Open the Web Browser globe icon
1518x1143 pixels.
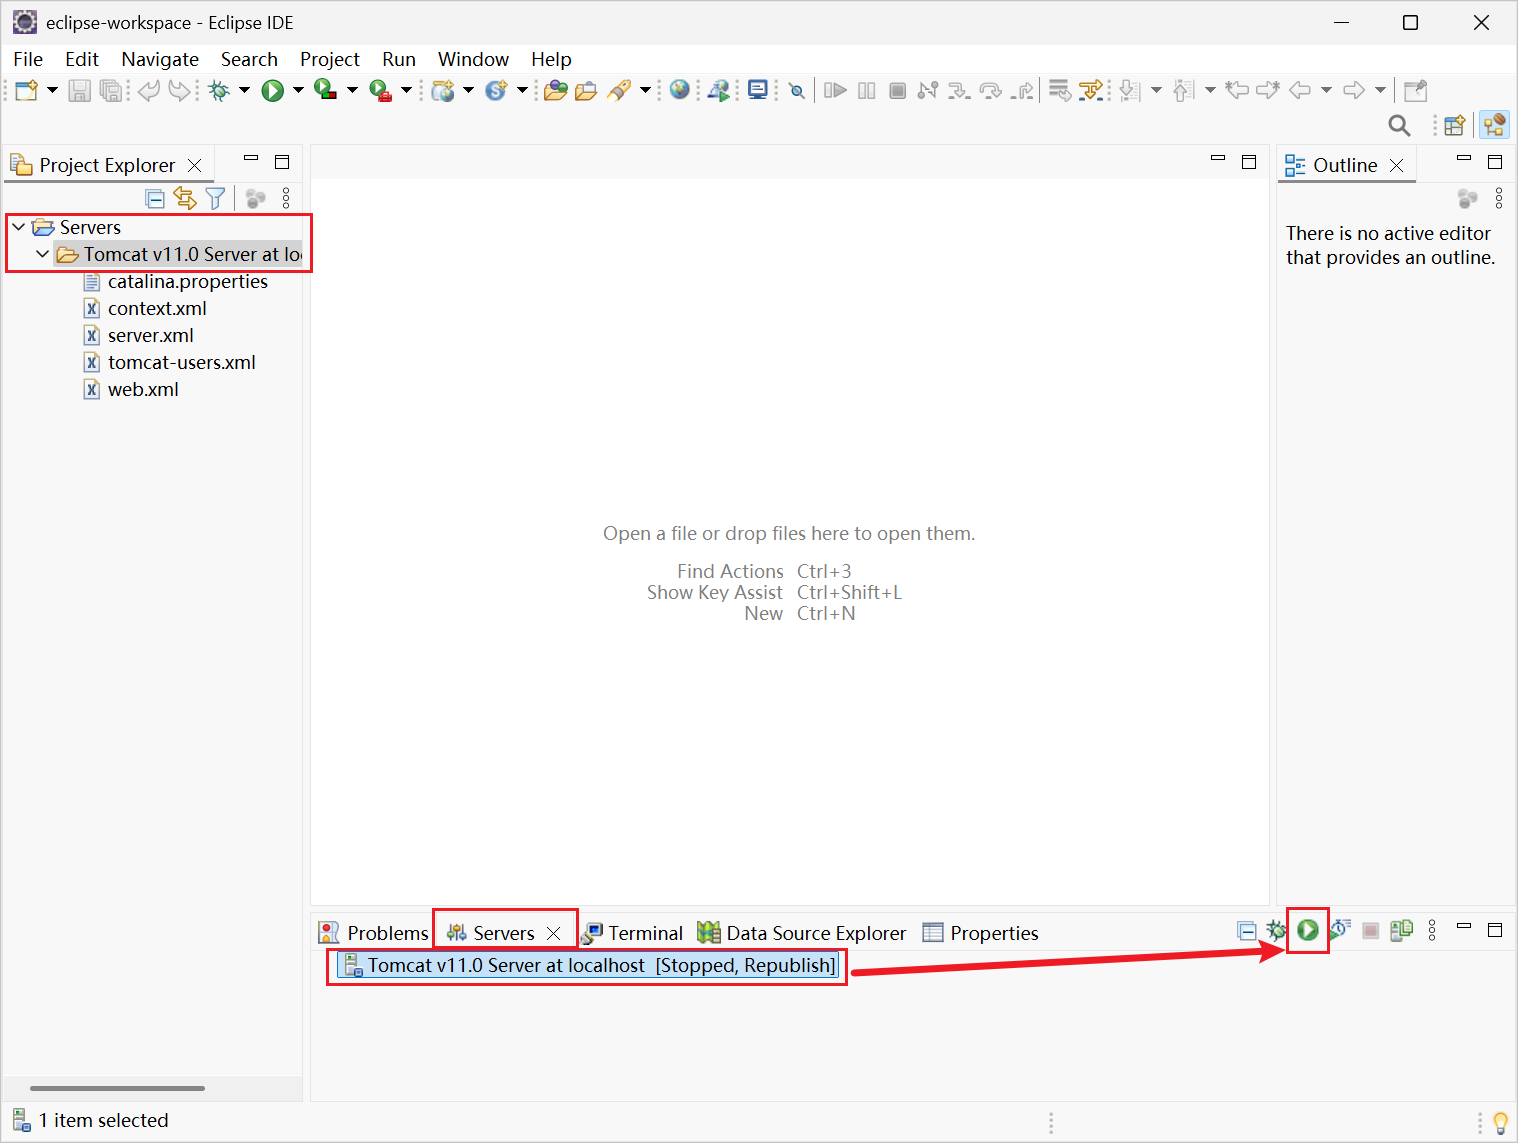[680, 90]
